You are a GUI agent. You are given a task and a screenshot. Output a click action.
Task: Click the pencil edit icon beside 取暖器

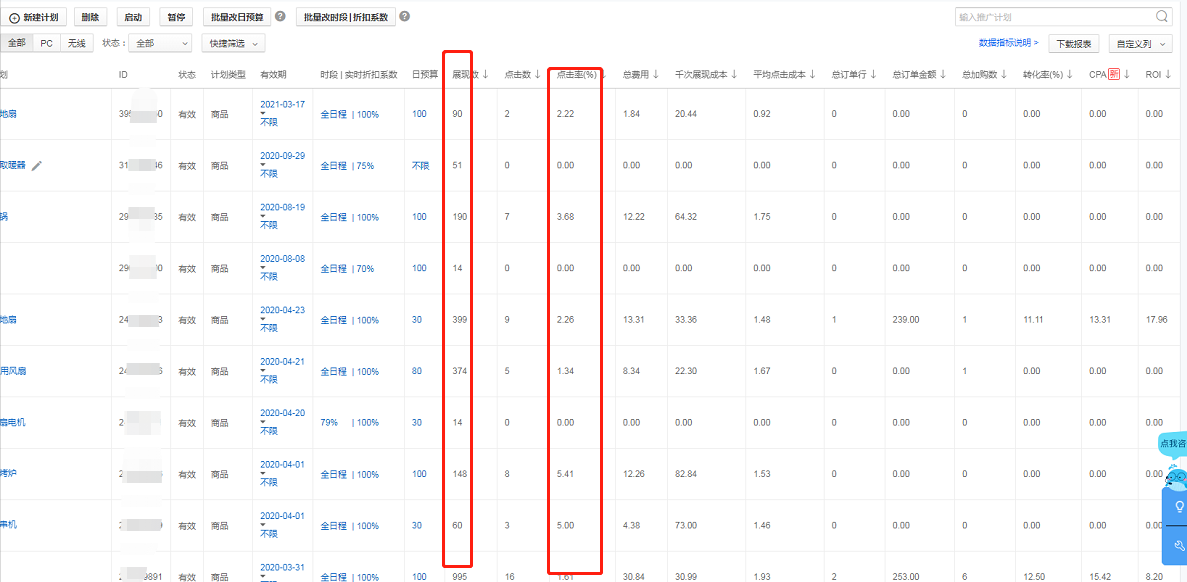36,166
